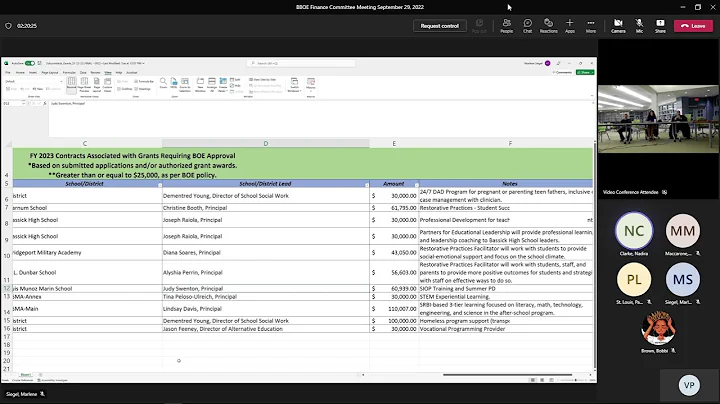Click the Arrange All icon
Image resolution: width=720 pixels, height=404 pixels.
click(212, 85)
